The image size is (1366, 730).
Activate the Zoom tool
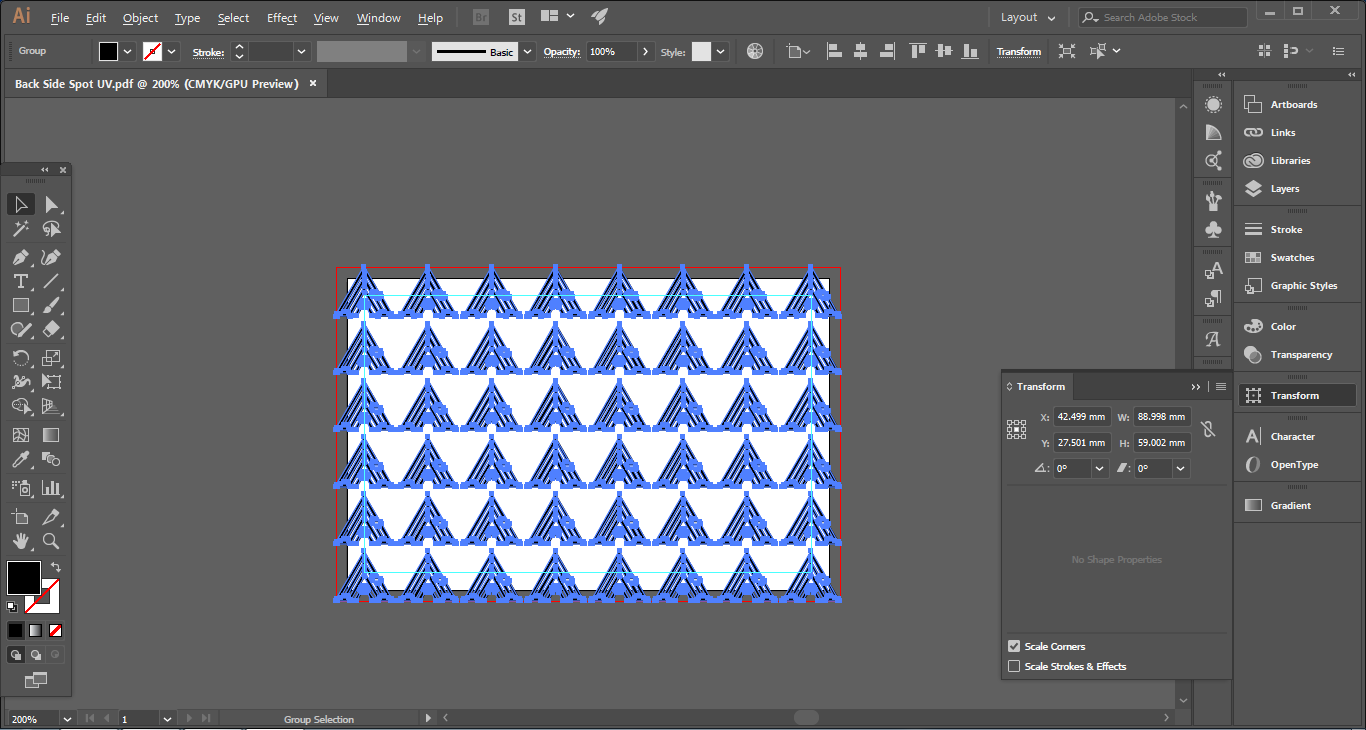(52, 541)
